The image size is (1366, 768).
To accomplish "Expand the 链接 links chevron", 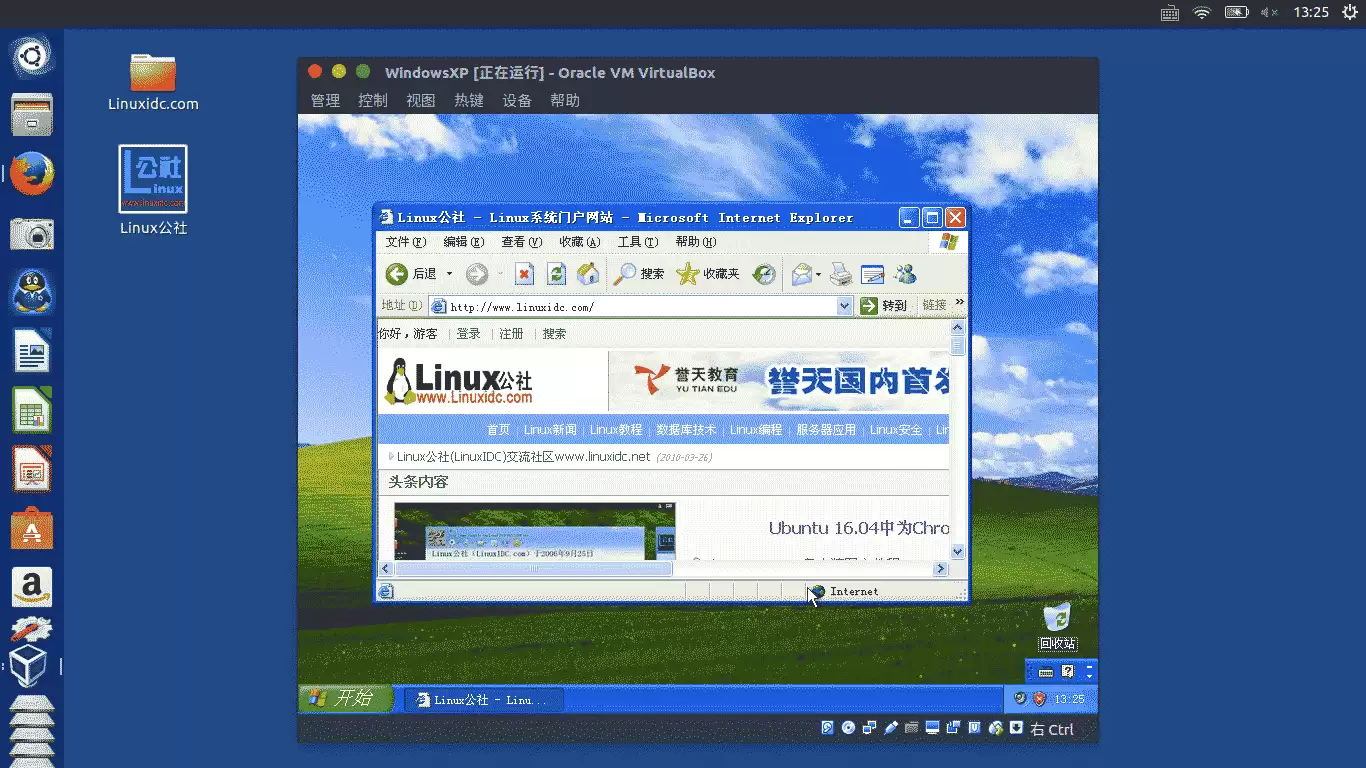I will coord(958,303).
